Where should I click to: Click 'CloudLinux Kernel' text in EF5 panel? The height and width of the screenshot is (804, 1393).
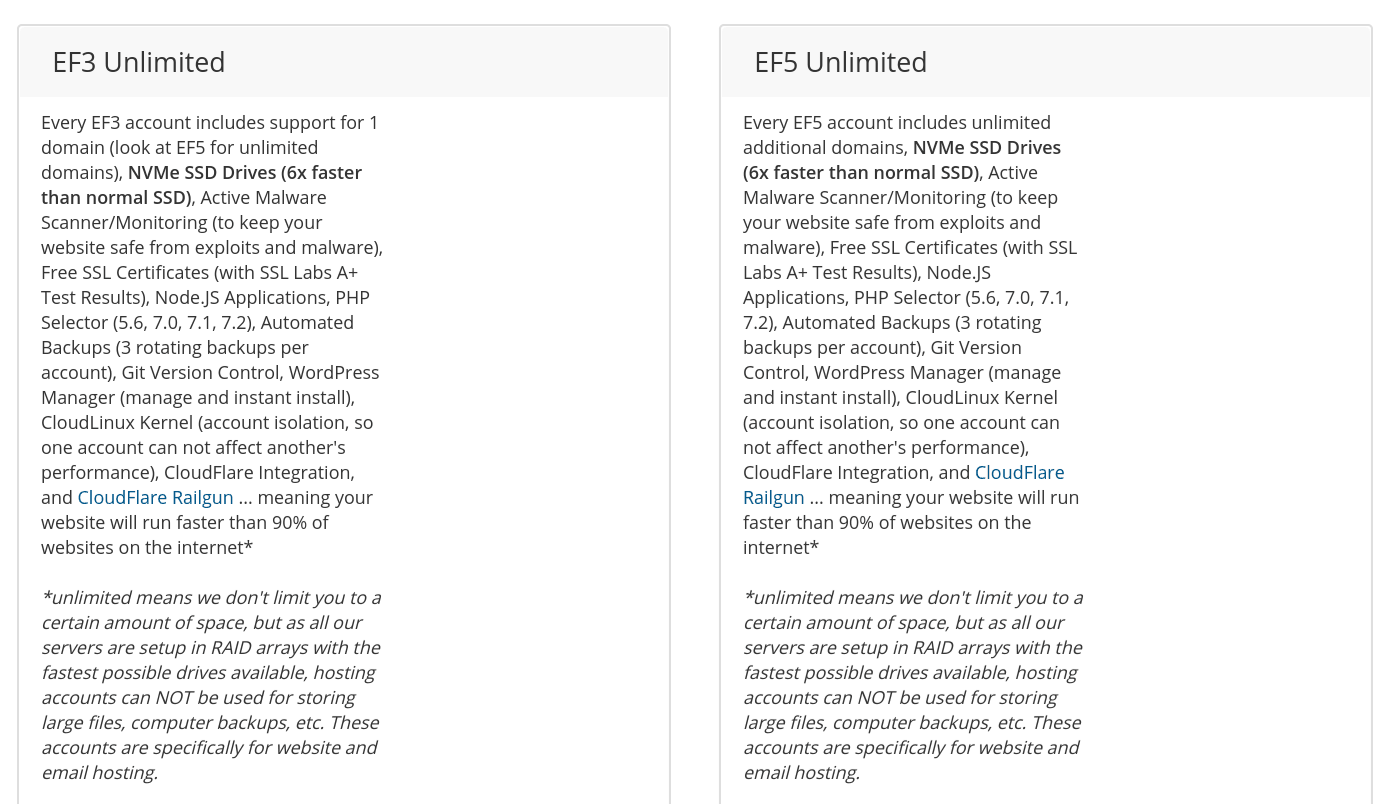[x=981, y=397]
